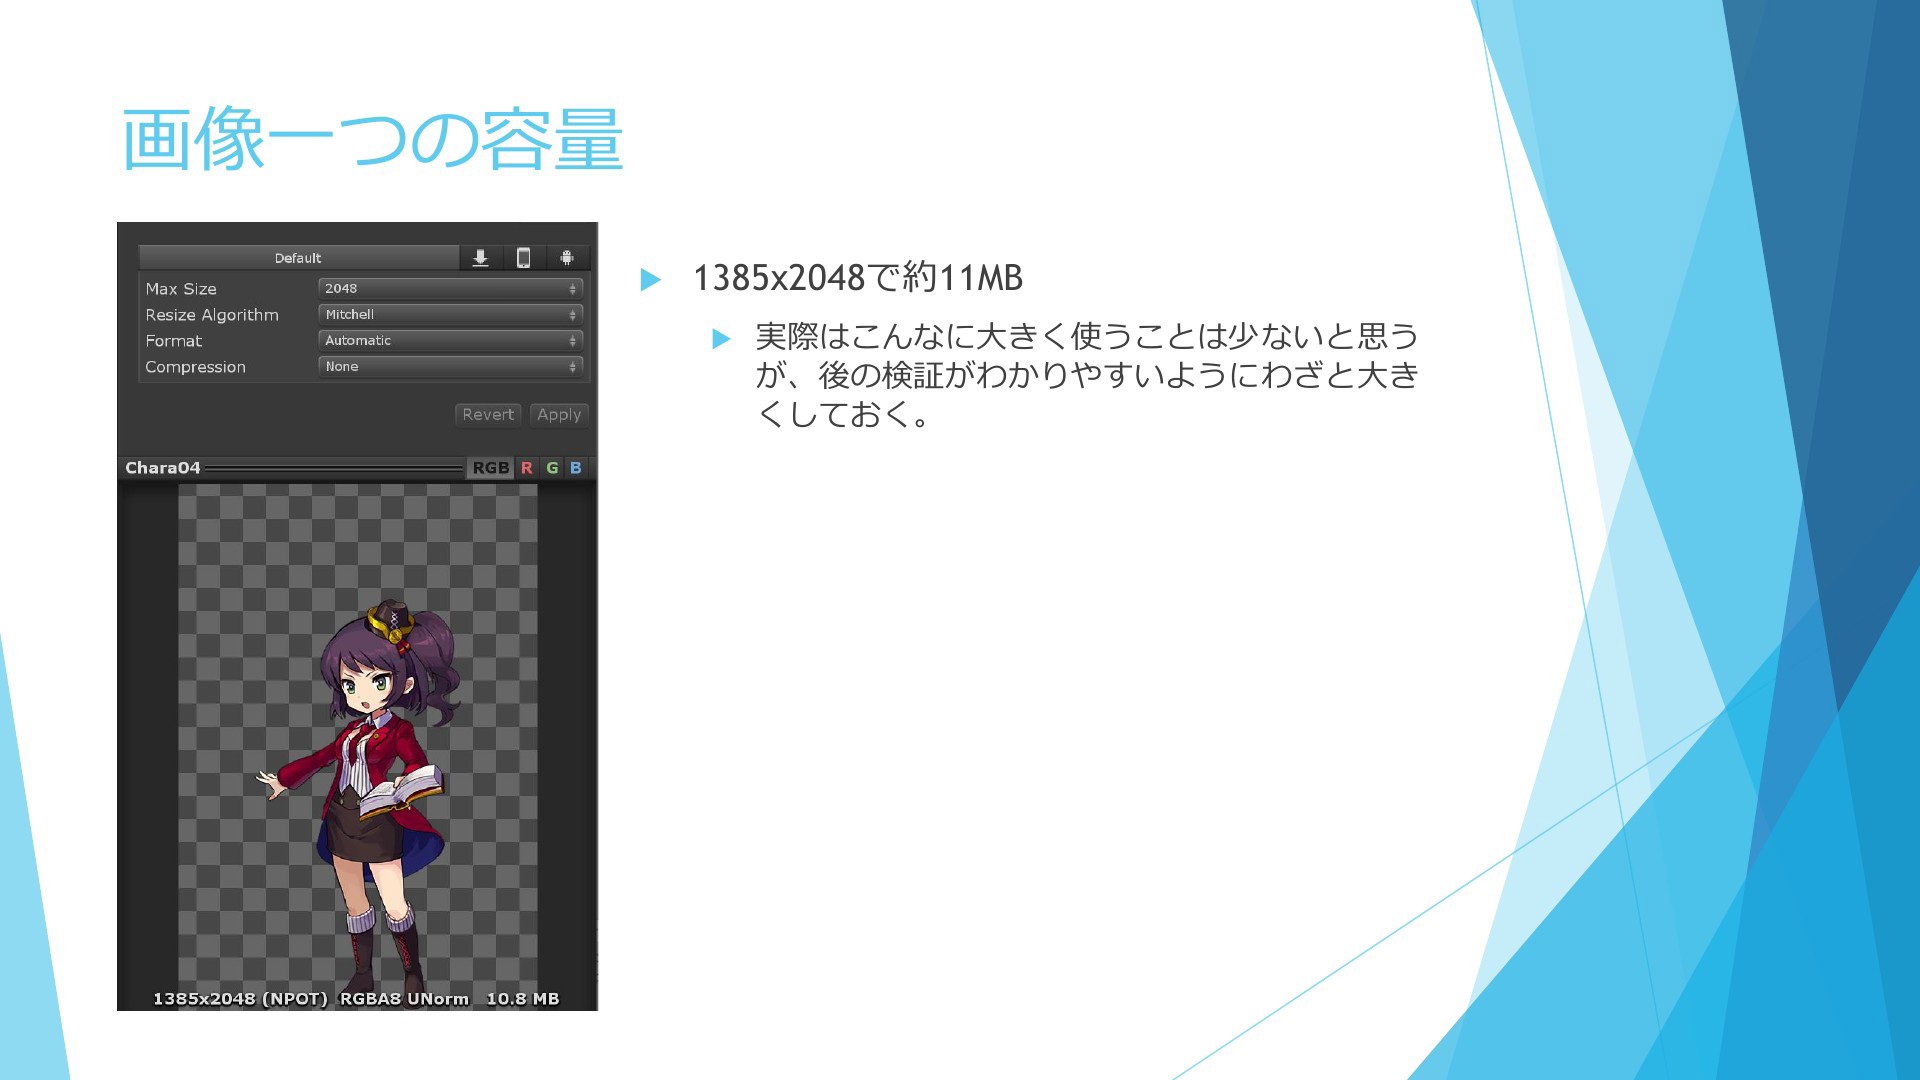
Task: Switch to the iPhone platform settings tab
Action: [523, 258]
